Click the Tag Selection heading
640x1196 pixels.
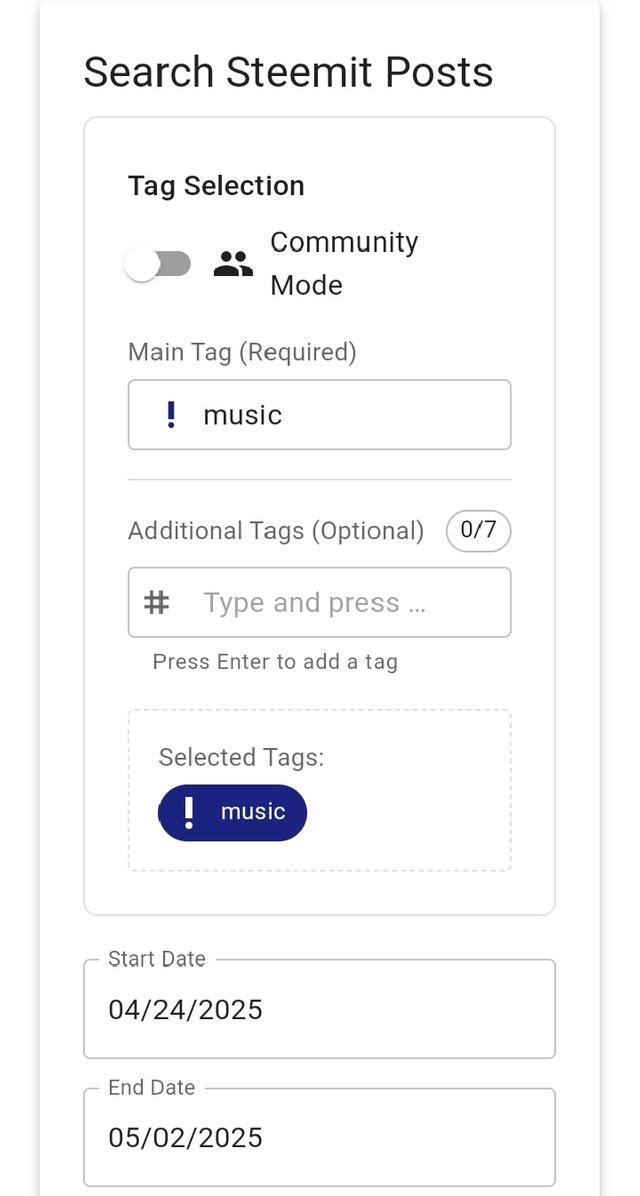pos(216,185)
